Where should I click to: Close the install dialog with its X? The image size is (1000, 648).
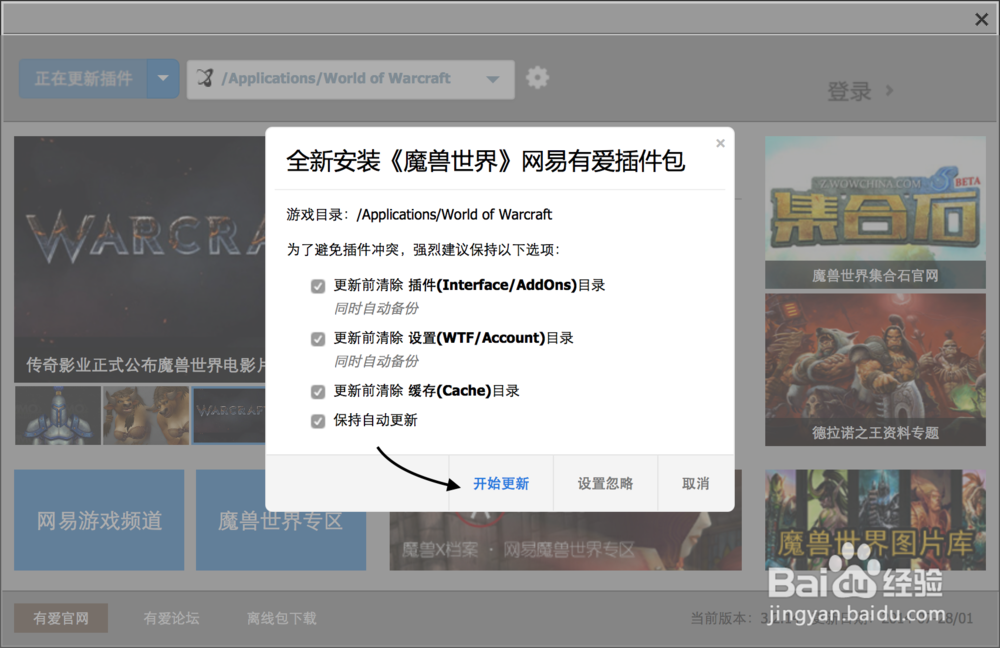pos(721,144)
